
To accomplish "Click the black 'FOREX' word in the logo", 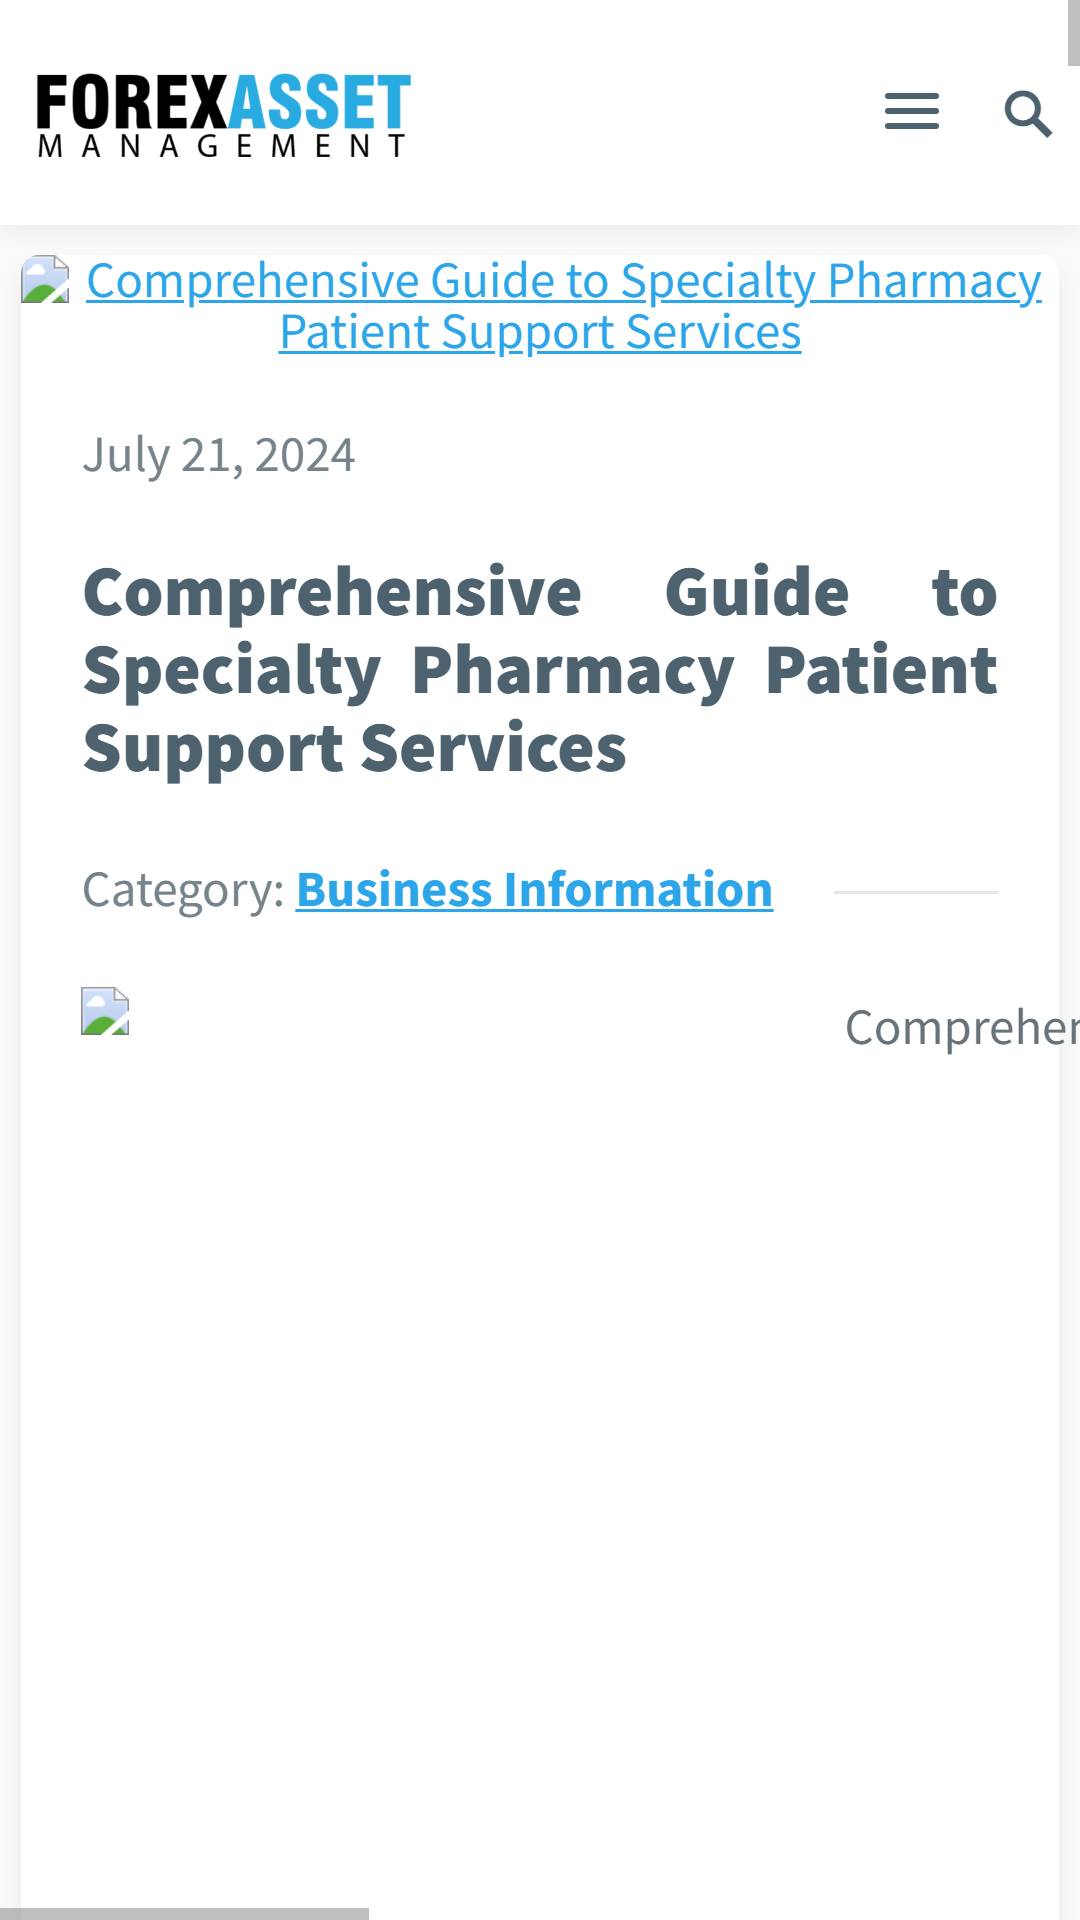I will 133,102.
